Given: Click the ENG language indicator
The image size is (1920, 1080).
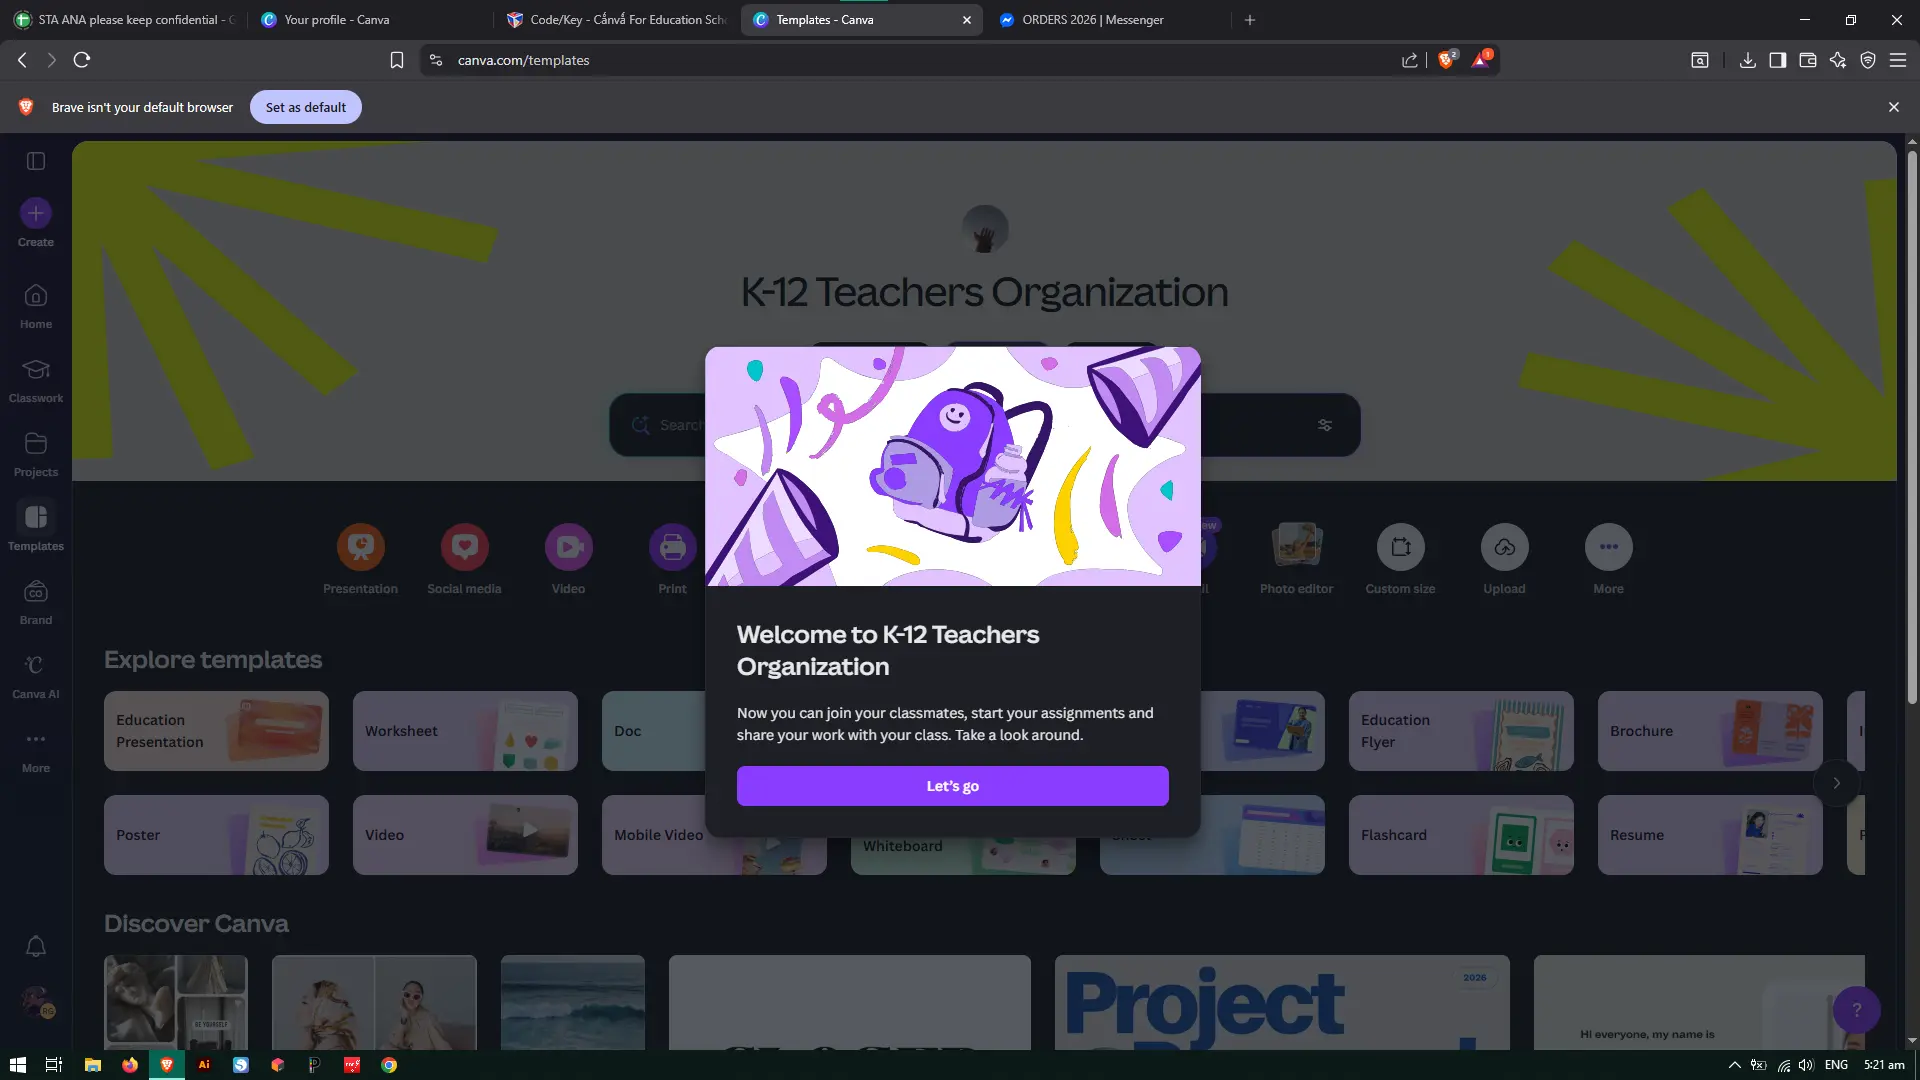Looking at the screenshot, I should tap(1836, 1065).
